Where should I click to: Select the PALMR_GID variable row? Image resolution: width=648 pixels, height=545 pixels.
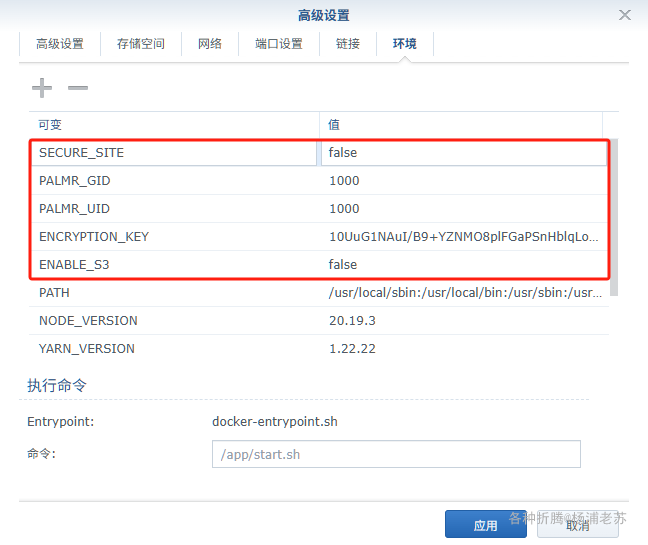point(319,181)
